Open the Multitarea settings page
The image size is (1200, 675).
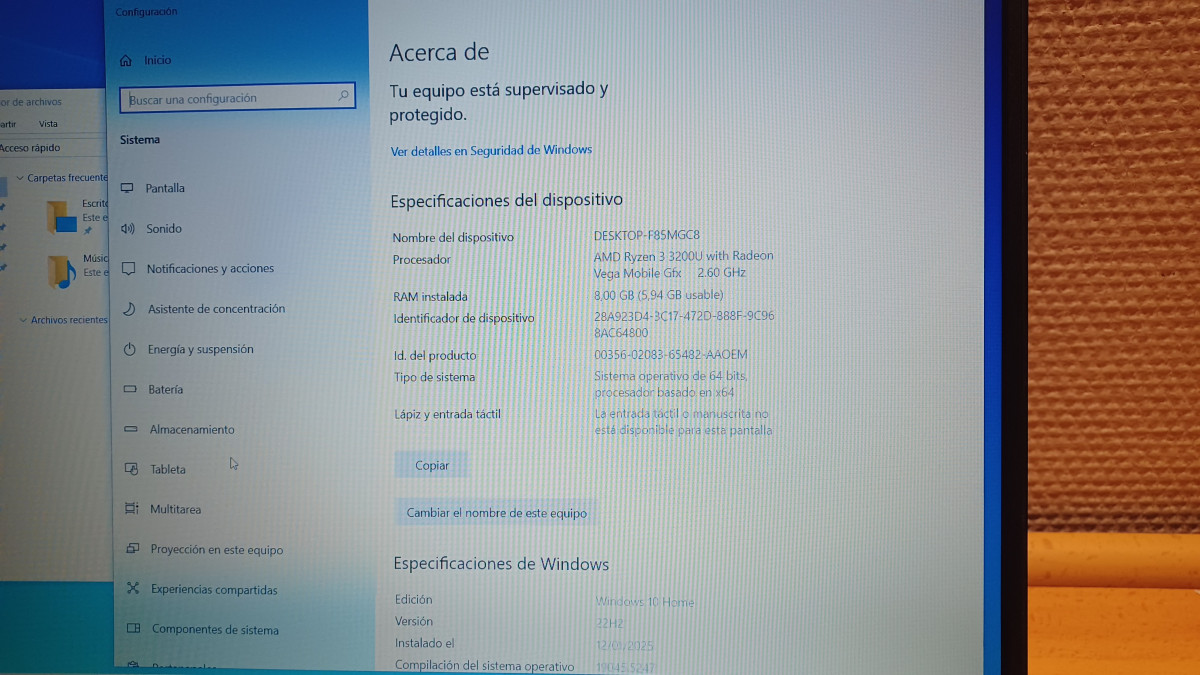click(175, 509)
